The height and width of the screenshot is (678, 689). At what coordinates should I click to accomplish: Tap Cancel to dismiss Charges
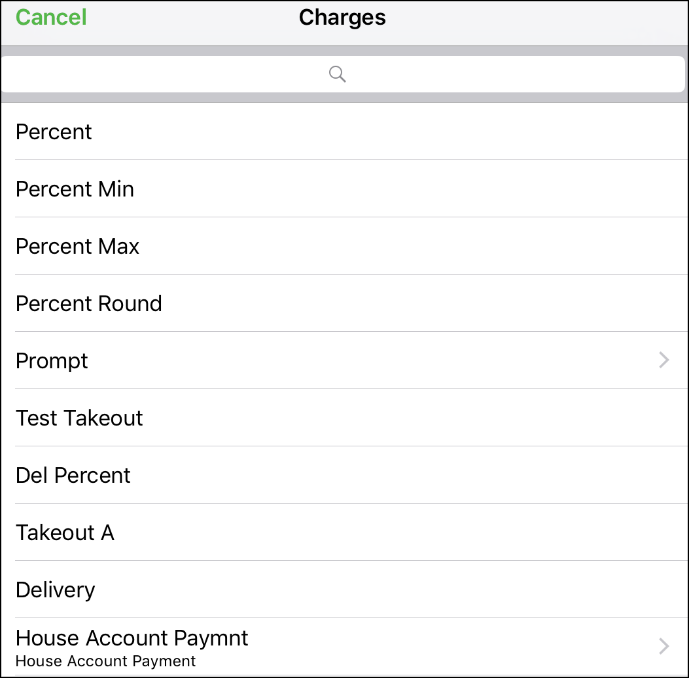coord(51,18)
